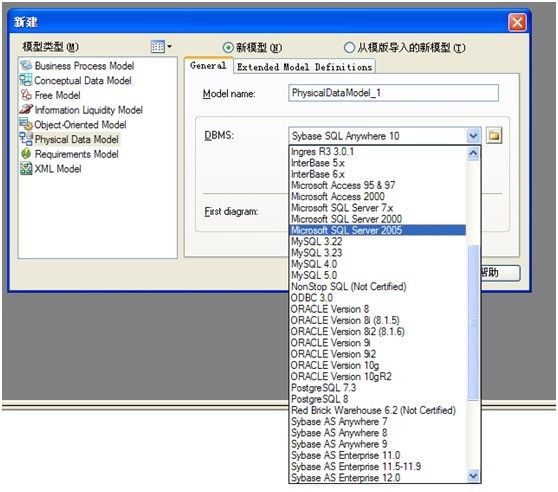558x492 pixels.
Task: Close the 新建 dialog
Action: 517,22
